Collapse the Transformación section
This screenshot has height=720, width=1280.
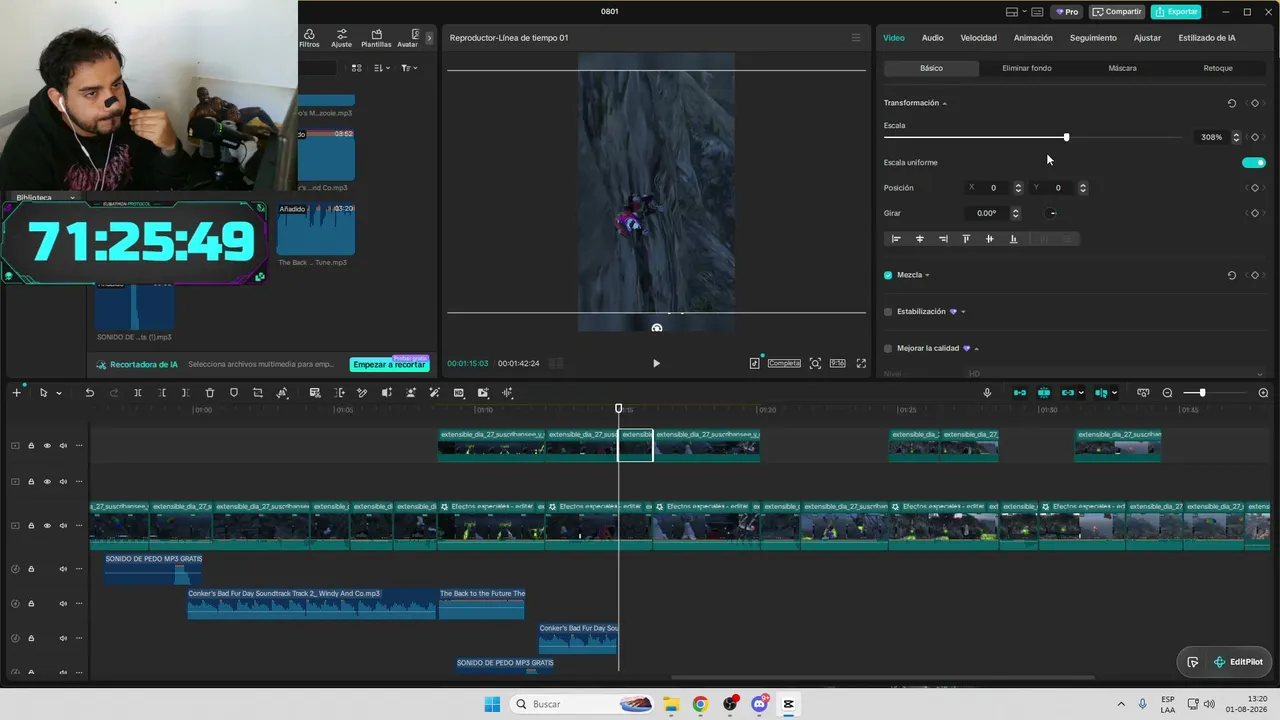(x=944, y=103)
